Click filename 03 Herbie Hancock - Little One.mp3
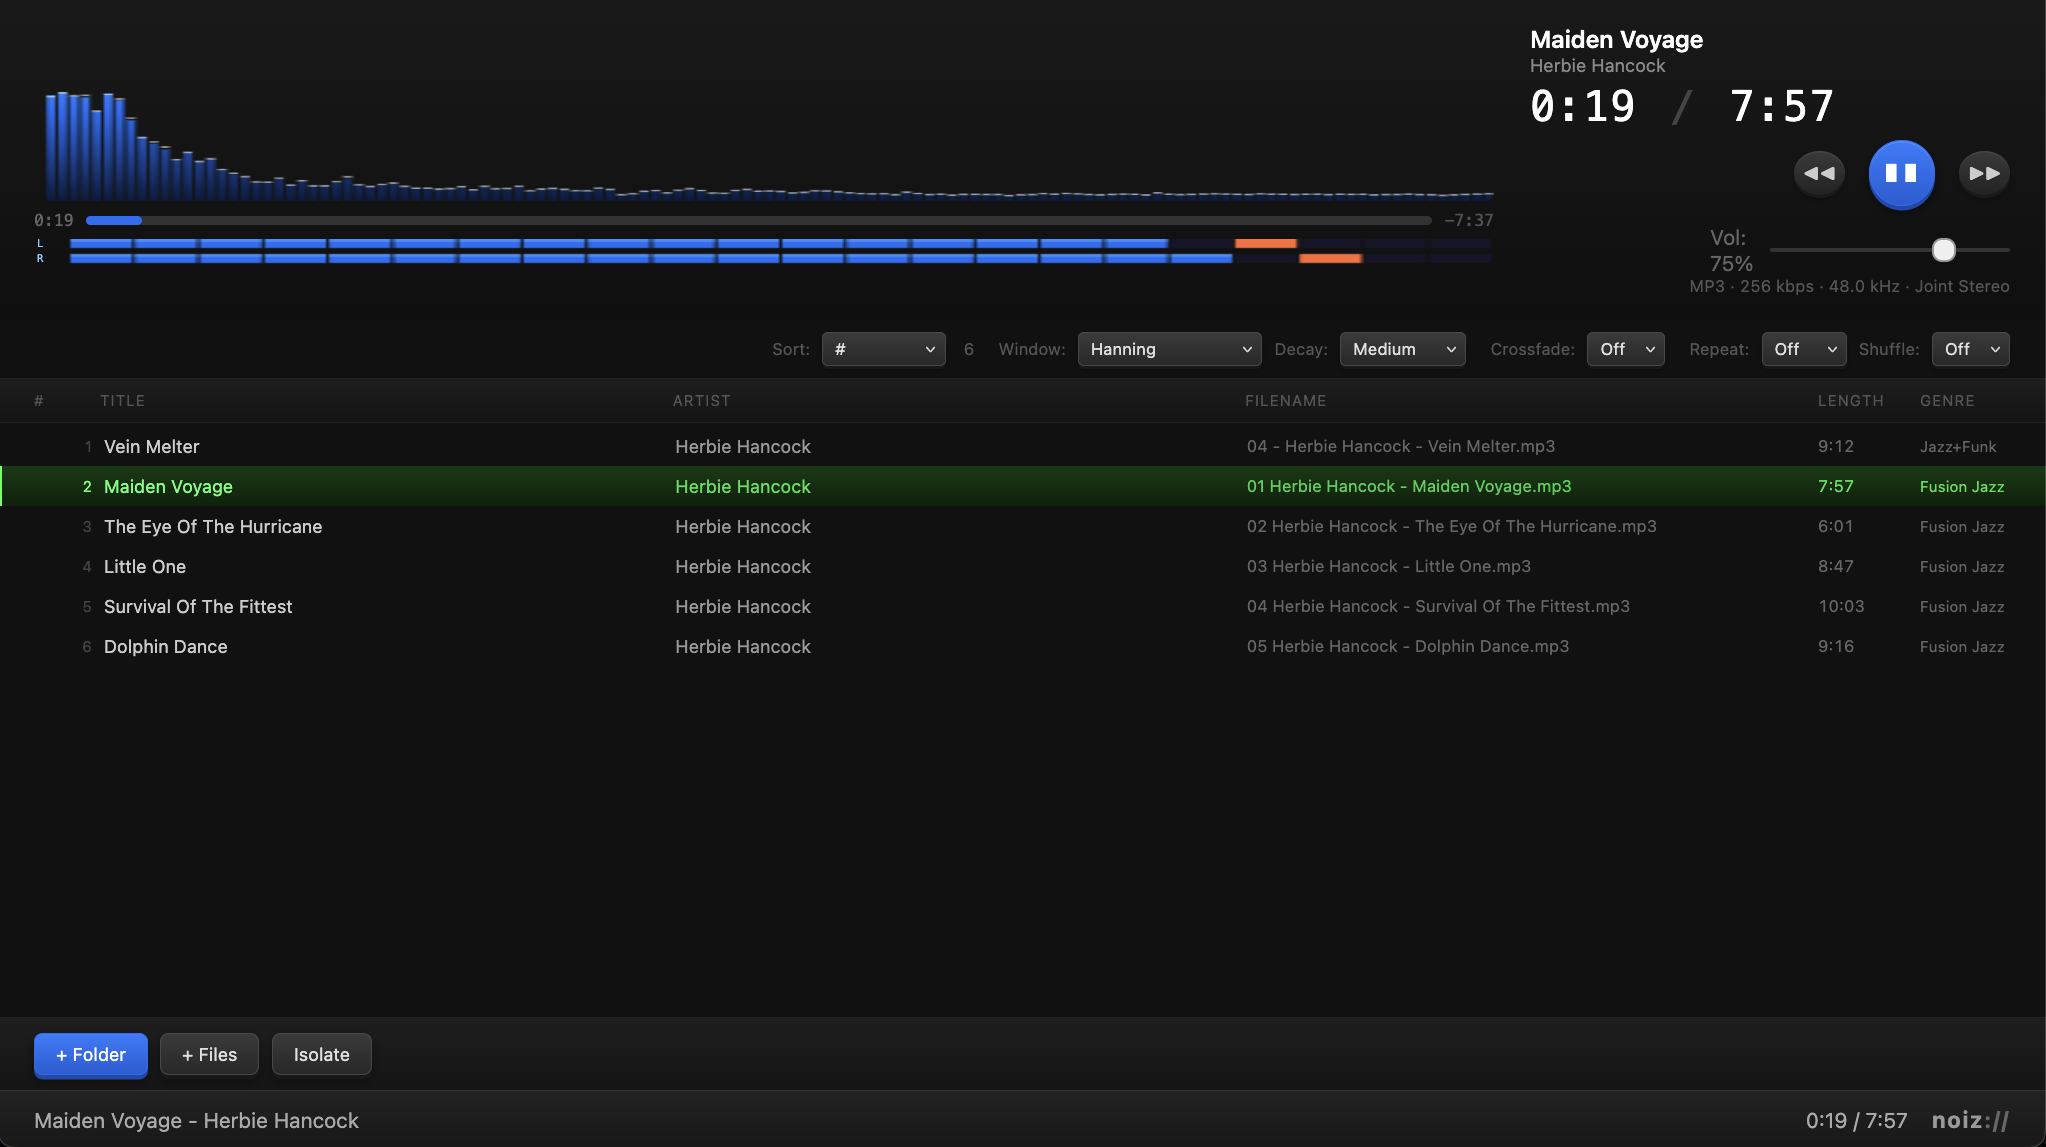2046x1147 pixels. pos(1388,566)
